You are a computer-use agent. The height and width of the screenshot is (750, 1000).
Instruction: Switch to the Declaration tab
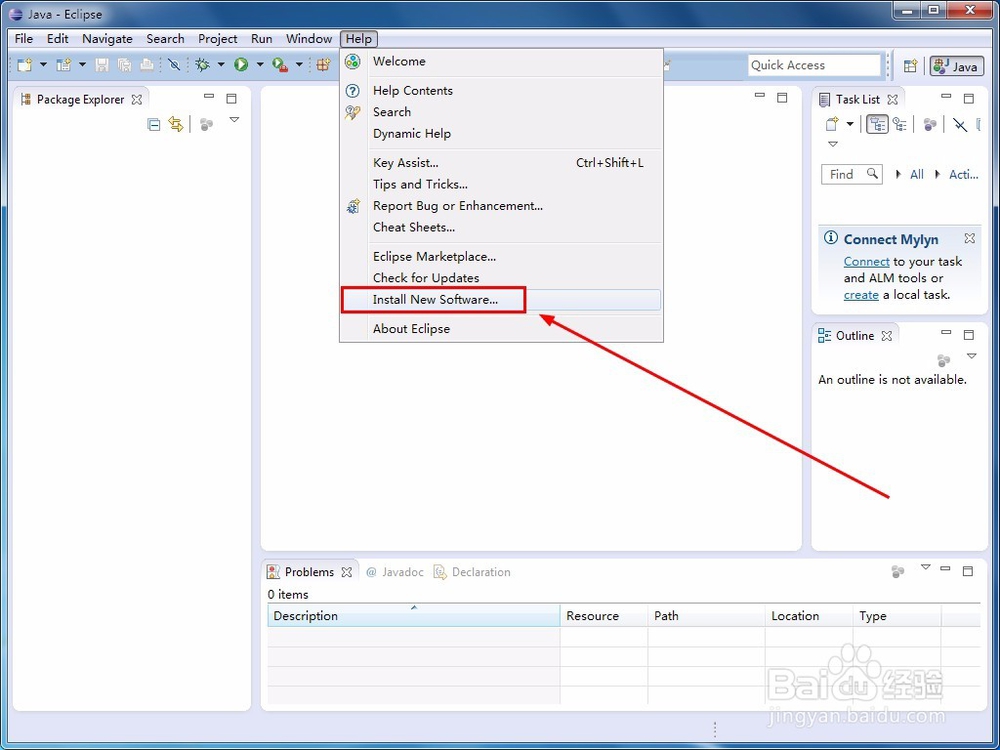coord(472,572)
